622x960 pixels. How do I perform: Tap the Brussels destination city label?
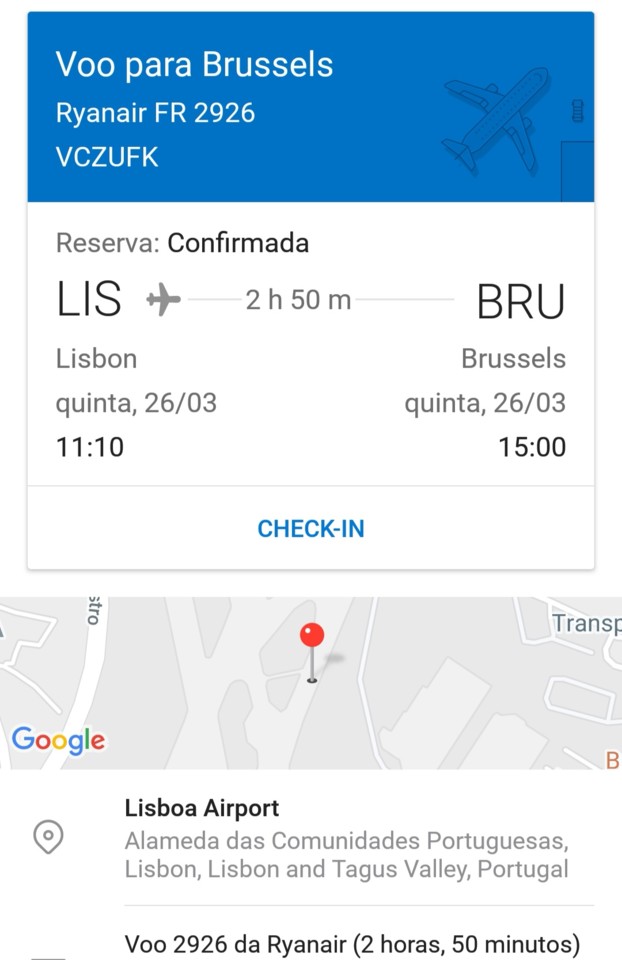point(513,359)
